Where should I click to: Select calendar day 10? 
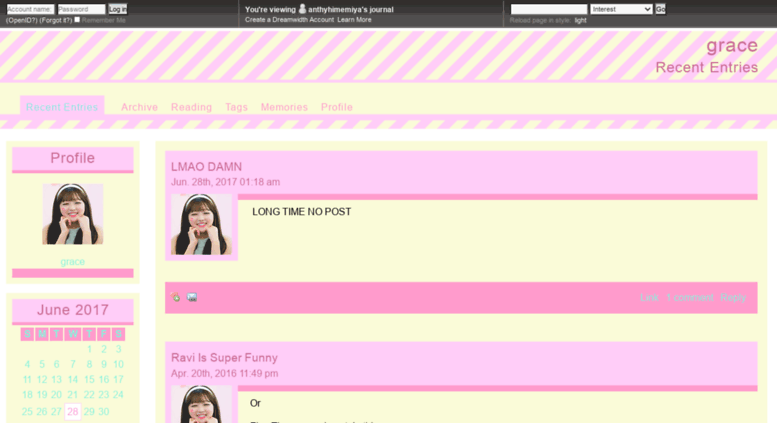pyautogui.click(x=118, y=365)
